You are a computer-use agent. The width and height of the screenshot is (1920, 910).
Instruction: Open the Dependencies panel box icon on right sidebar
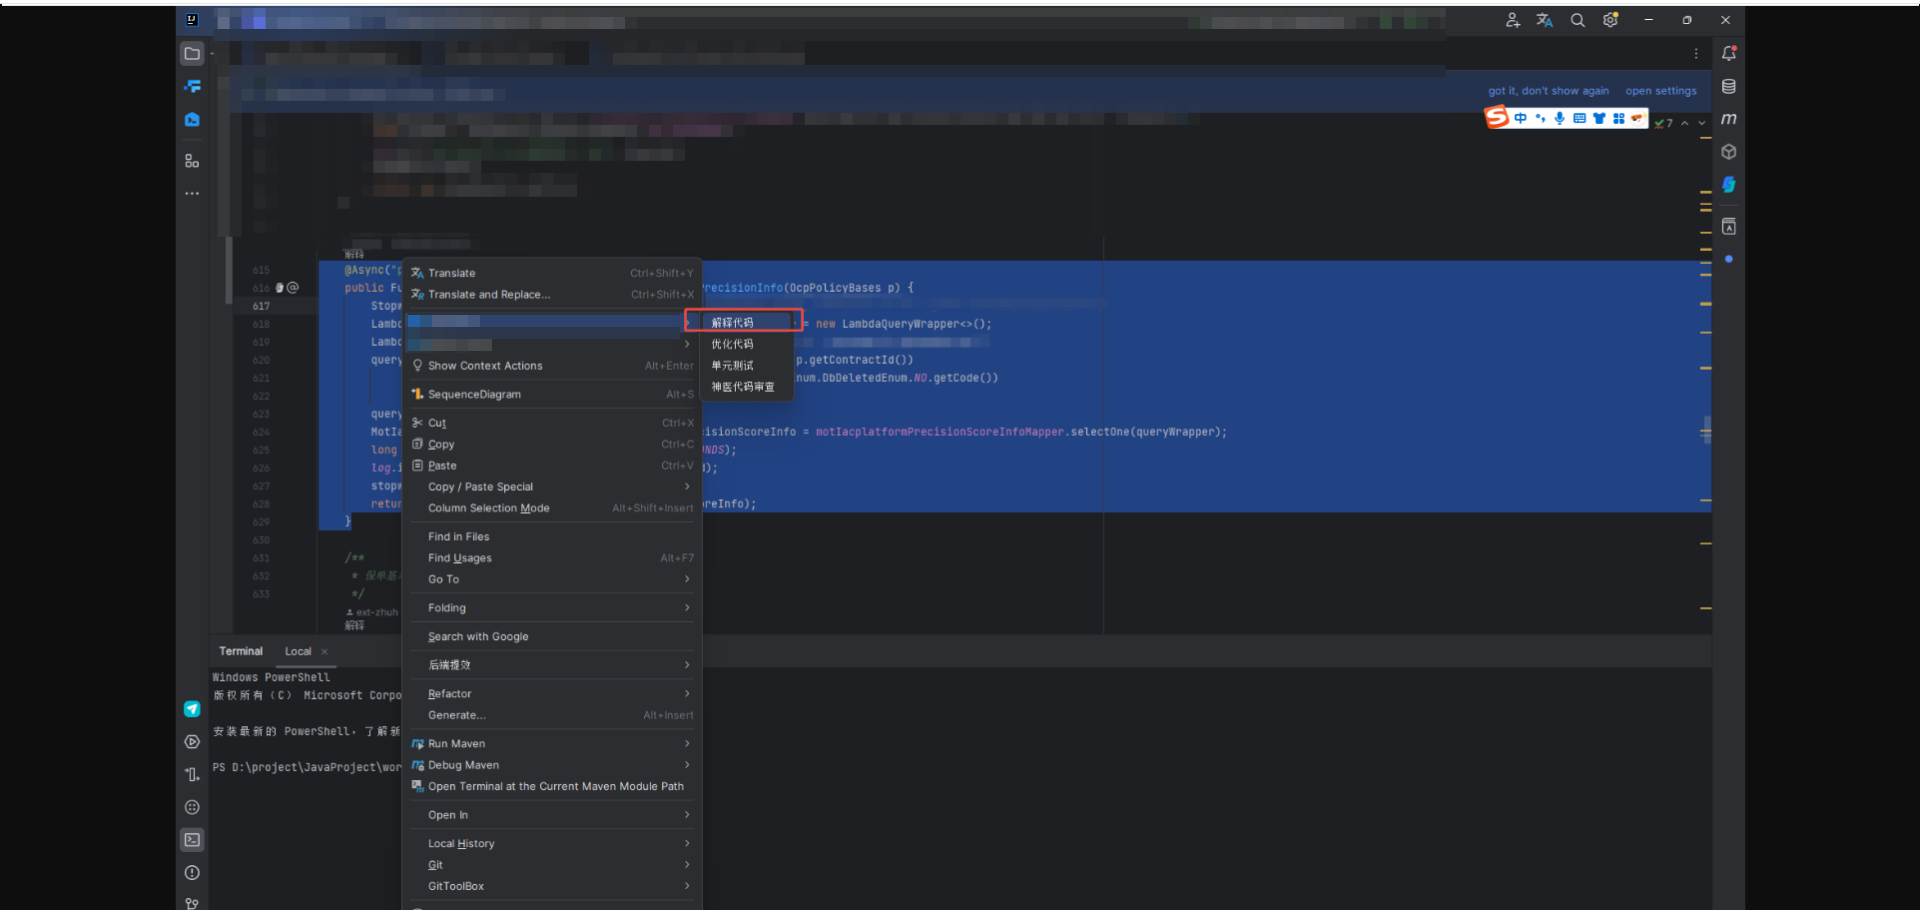coord(1729,151)
